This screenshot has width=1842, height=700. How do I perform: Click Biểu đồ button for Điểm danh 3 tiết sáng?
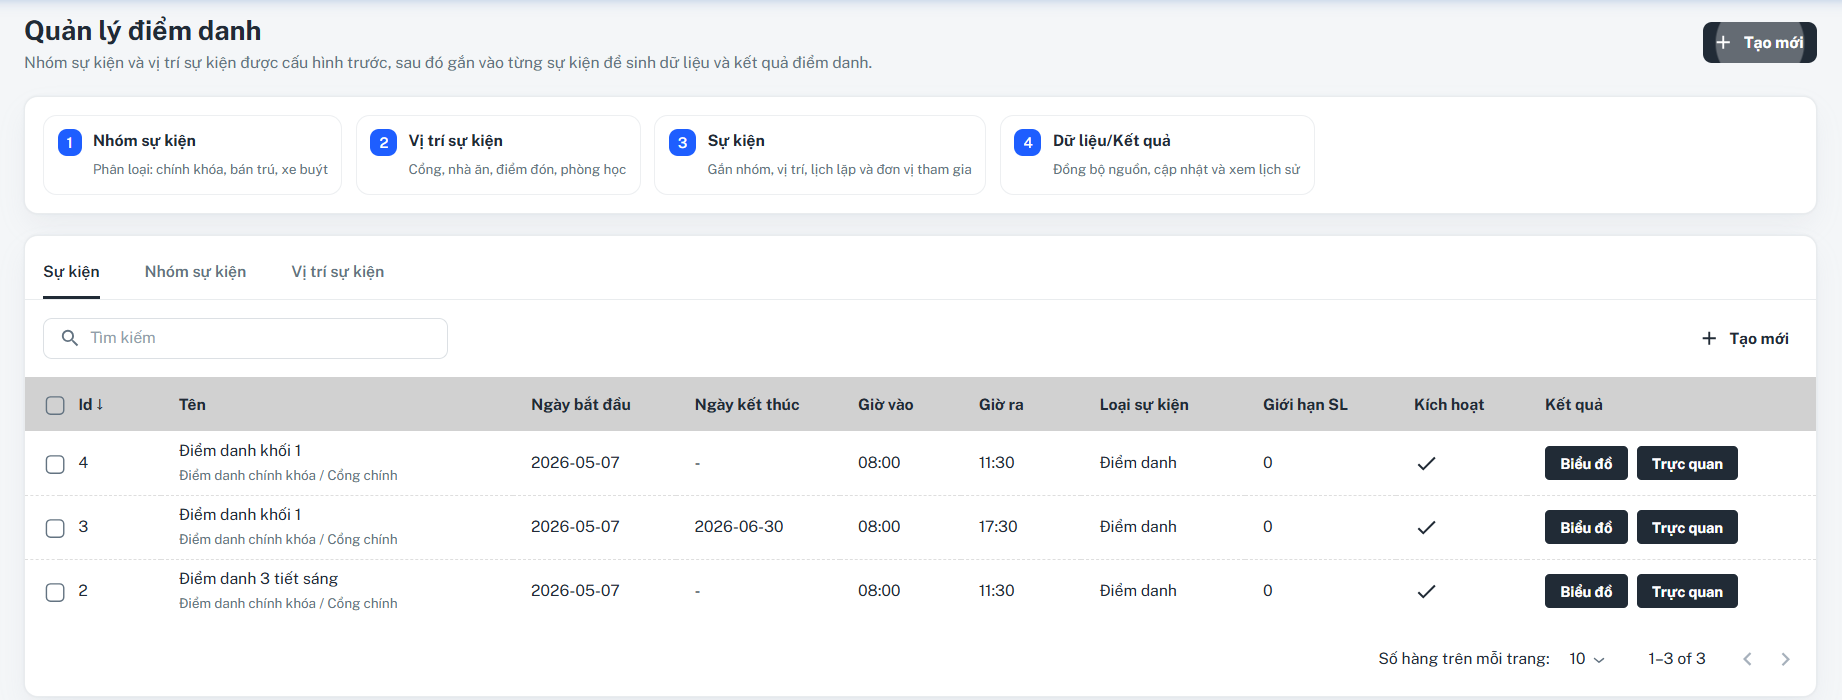[1586, 591]
